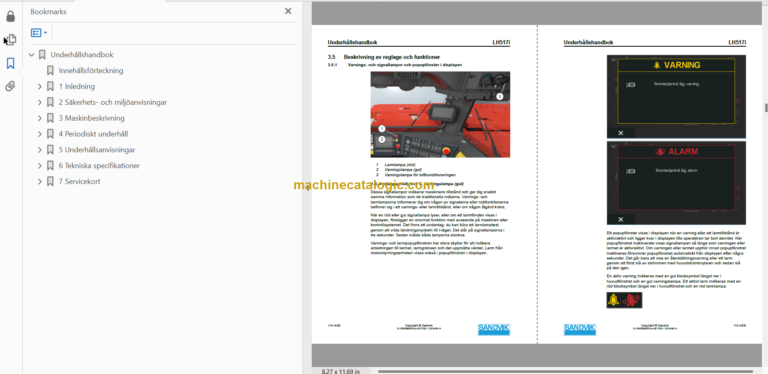Click heading 3.5 Beskrivning av reglage och funktioner
Screen dimensions: 768x374
point(384,57)
